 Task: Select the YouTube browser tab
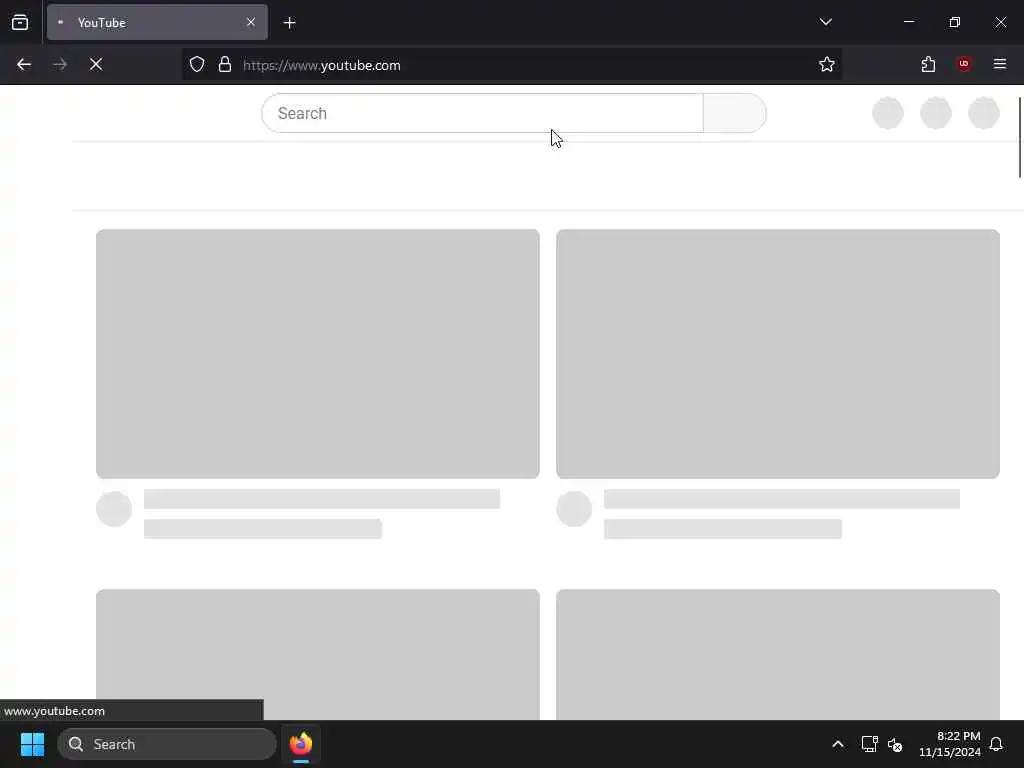coord(157,22)
